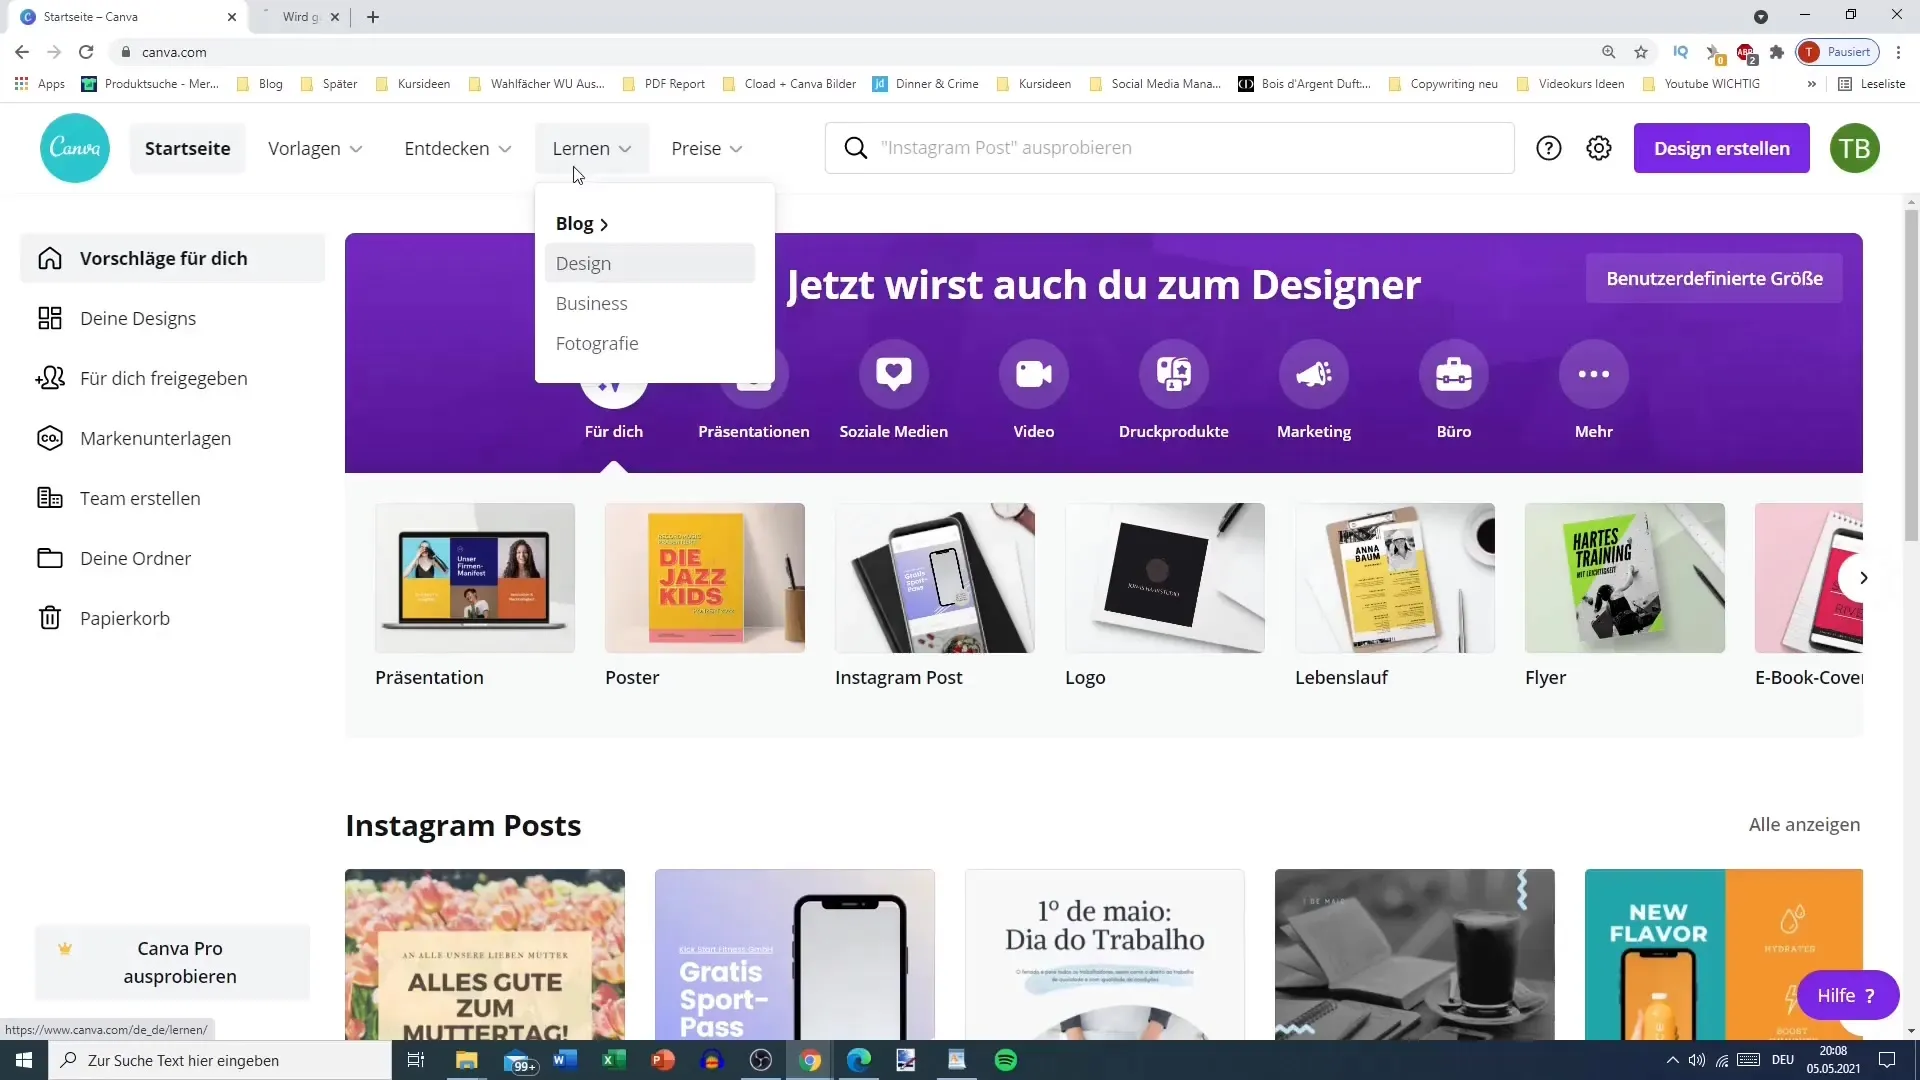Screen dimensions: 1920x1080
Task: Click the browser address bar
Action: (860, 52)
